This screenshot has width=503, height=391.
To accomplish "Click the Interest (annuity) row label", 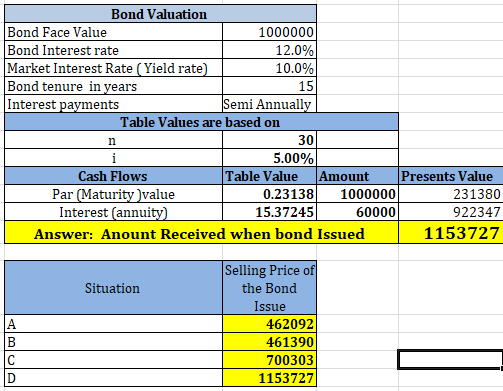I will coord(114,212).
